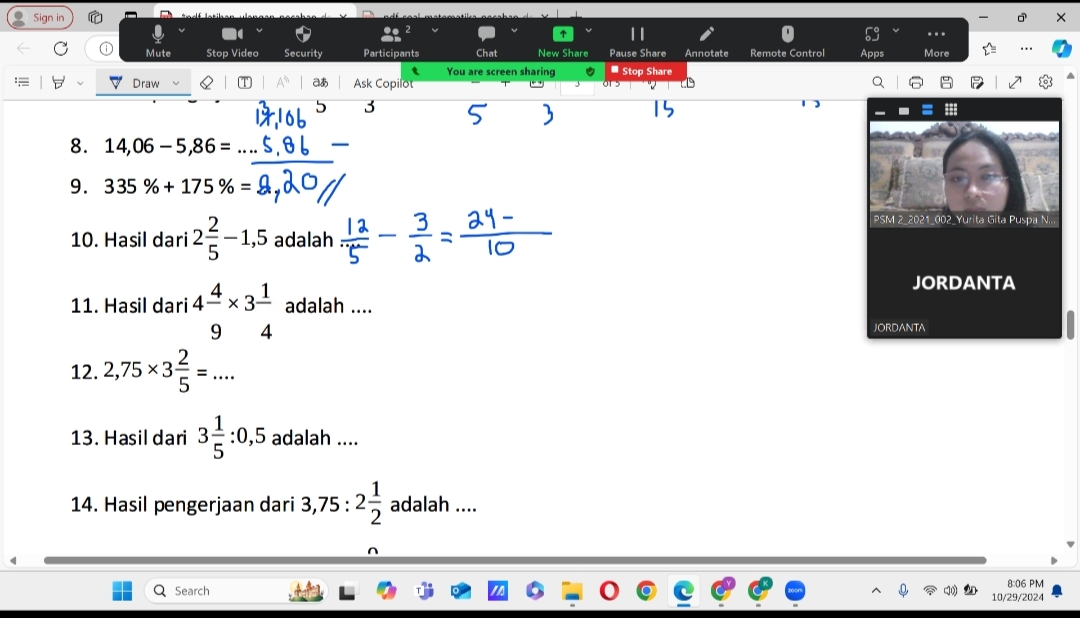
Task: Open PDF viewer settings gear
Action: tap(1046, 83)
